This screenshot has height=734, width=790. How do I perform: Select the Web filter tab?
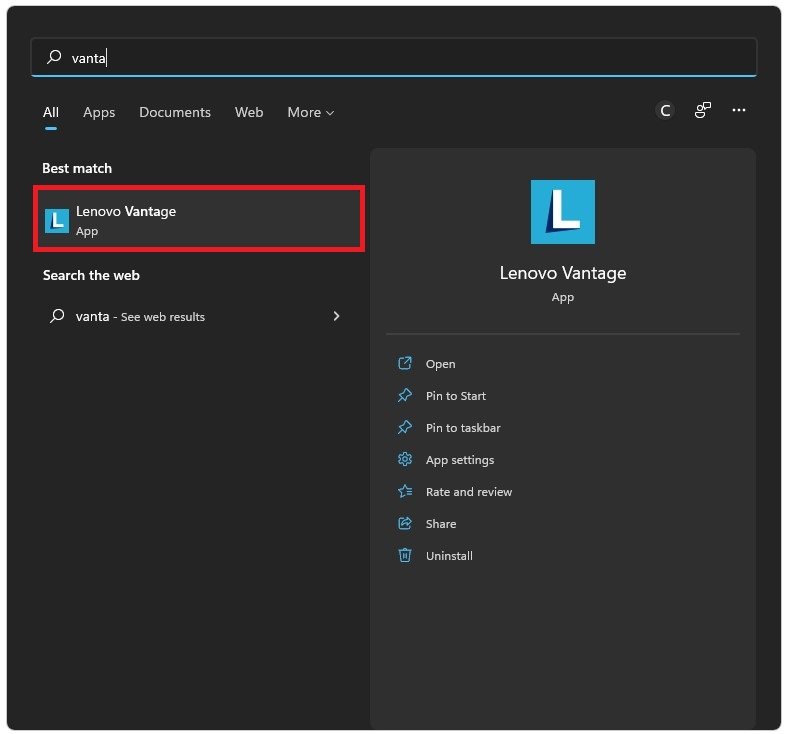[x=249, y=113]
